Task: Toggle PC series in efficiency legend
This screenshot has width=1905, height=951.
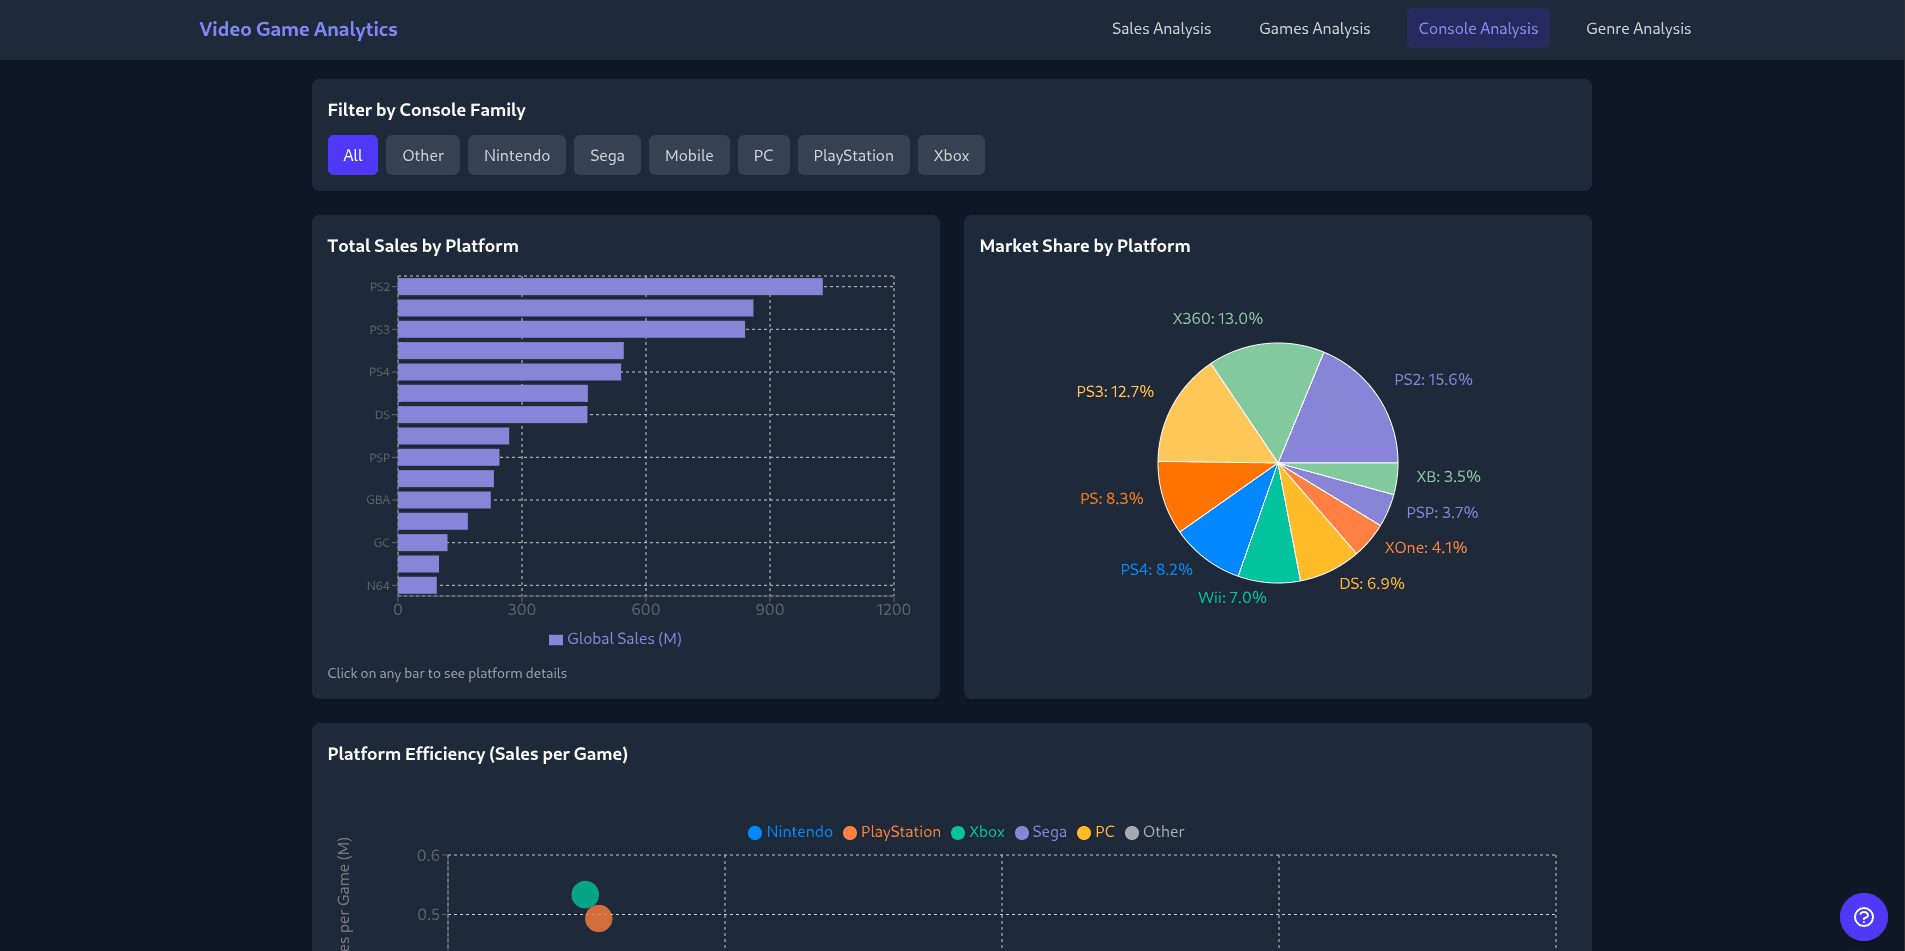Action: click(x=1096, y=832)
